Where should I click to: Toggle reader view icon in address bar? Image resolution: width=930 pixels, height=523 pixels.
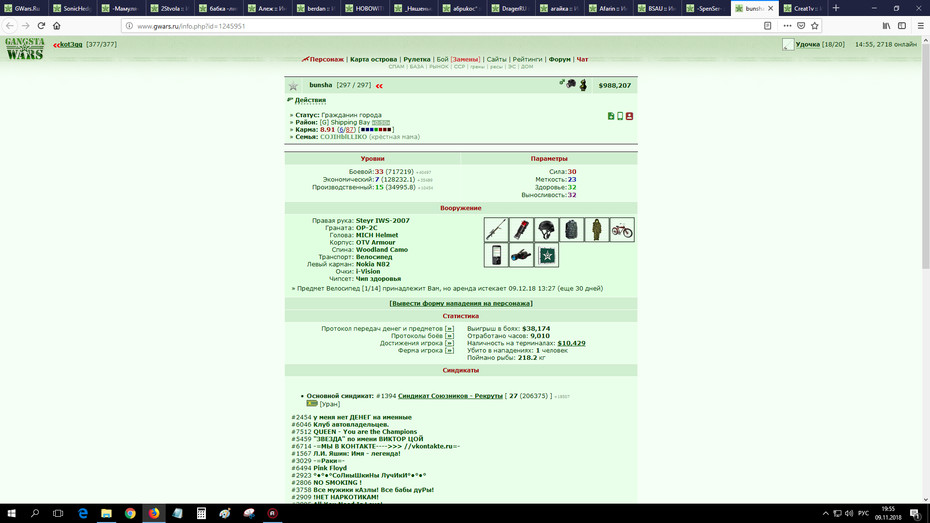767,25
